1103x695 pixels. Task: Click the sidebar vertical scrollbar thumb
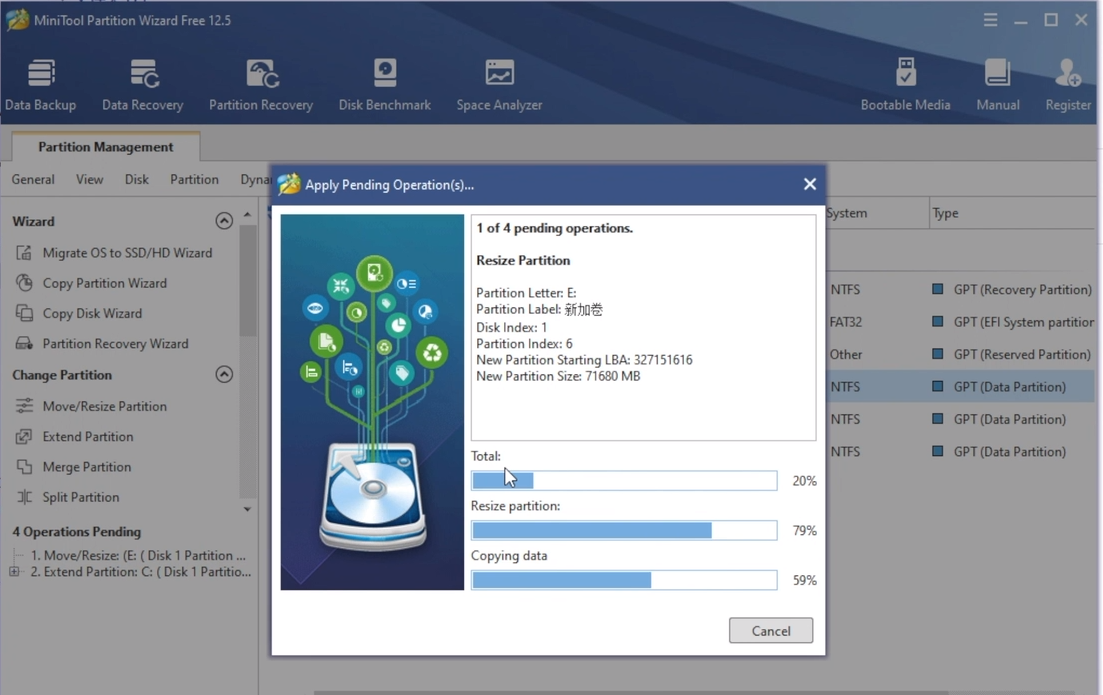[x=247, y=280]
